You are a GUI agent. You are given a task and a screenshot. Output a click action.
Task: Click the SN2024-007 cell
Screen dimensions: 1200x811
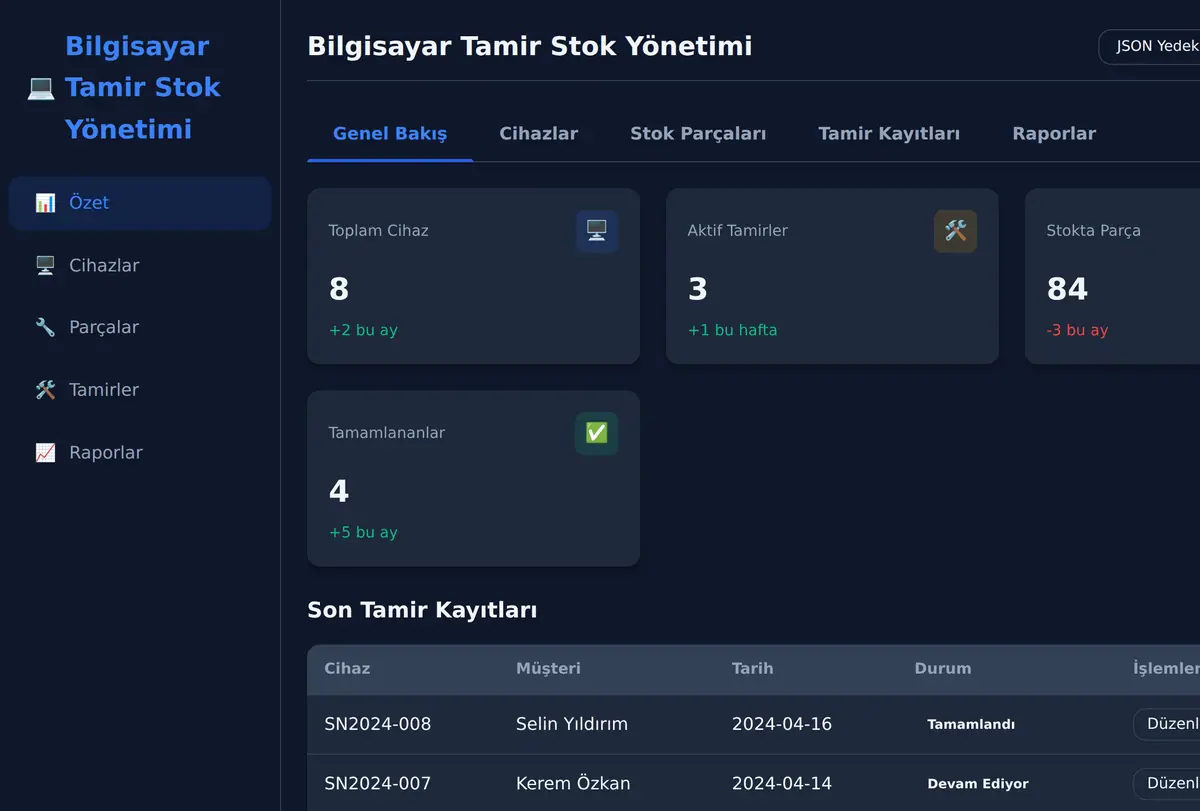(x=378, y=783)
